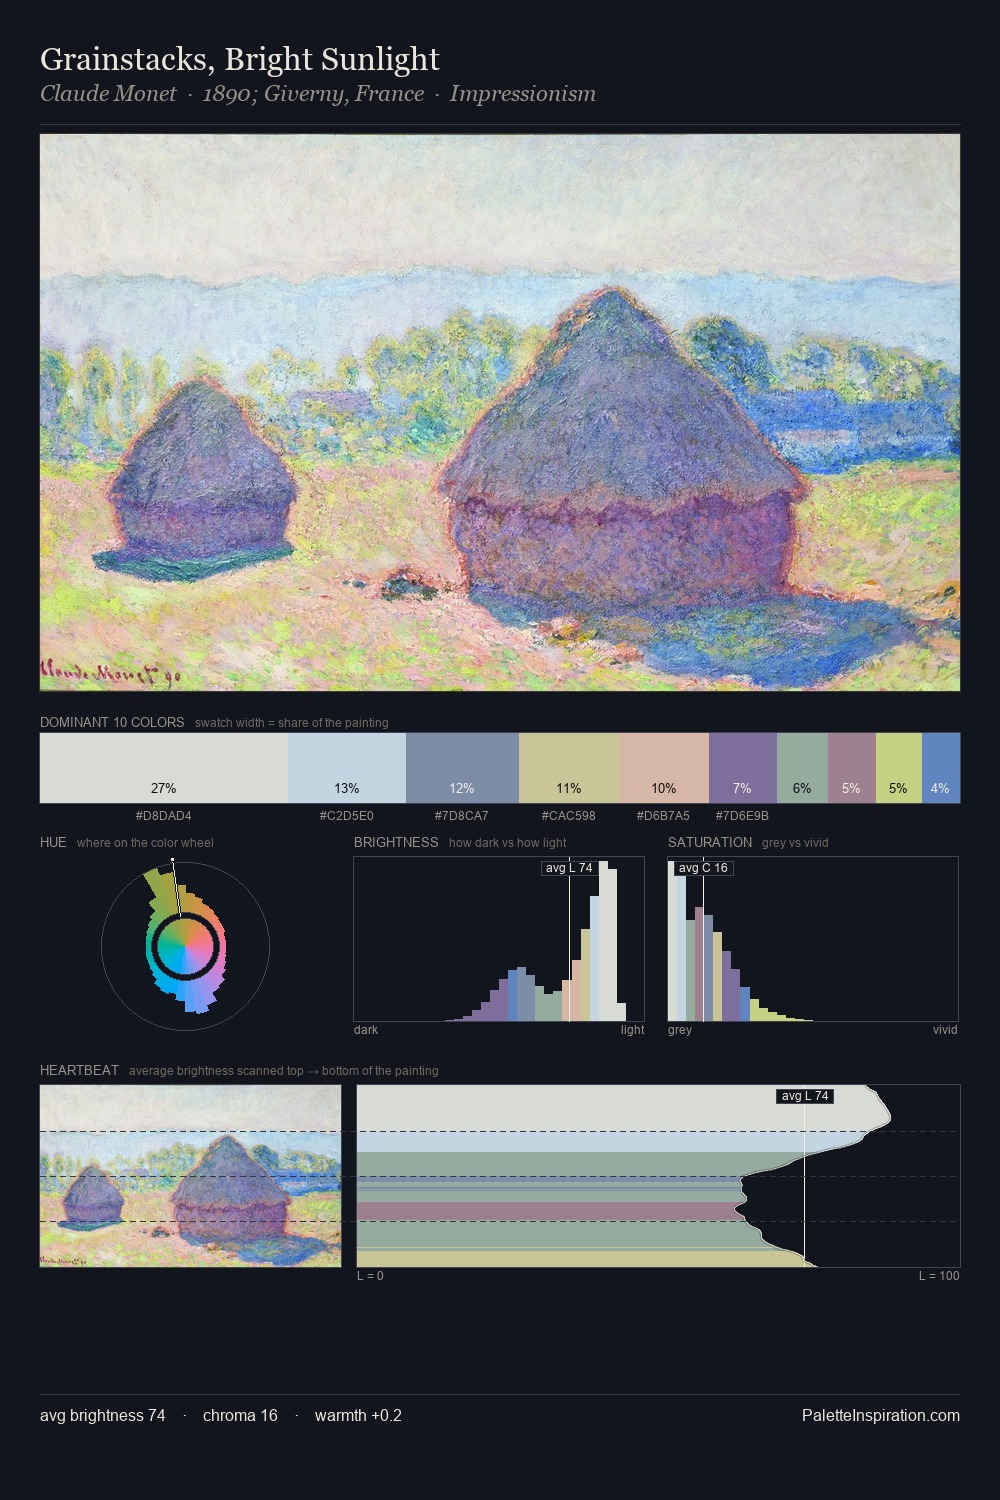Screen dimensions: 1000x1500
Task: Click the small heartbeat painting thumbnail
Action: pos(190,1176)
